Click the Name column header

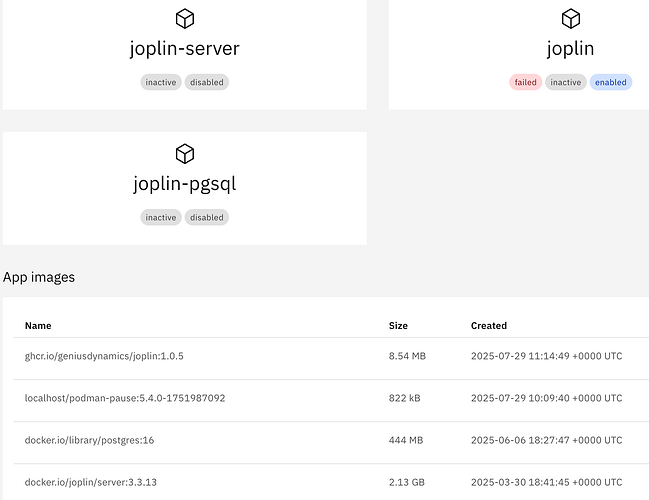[38, 326]
